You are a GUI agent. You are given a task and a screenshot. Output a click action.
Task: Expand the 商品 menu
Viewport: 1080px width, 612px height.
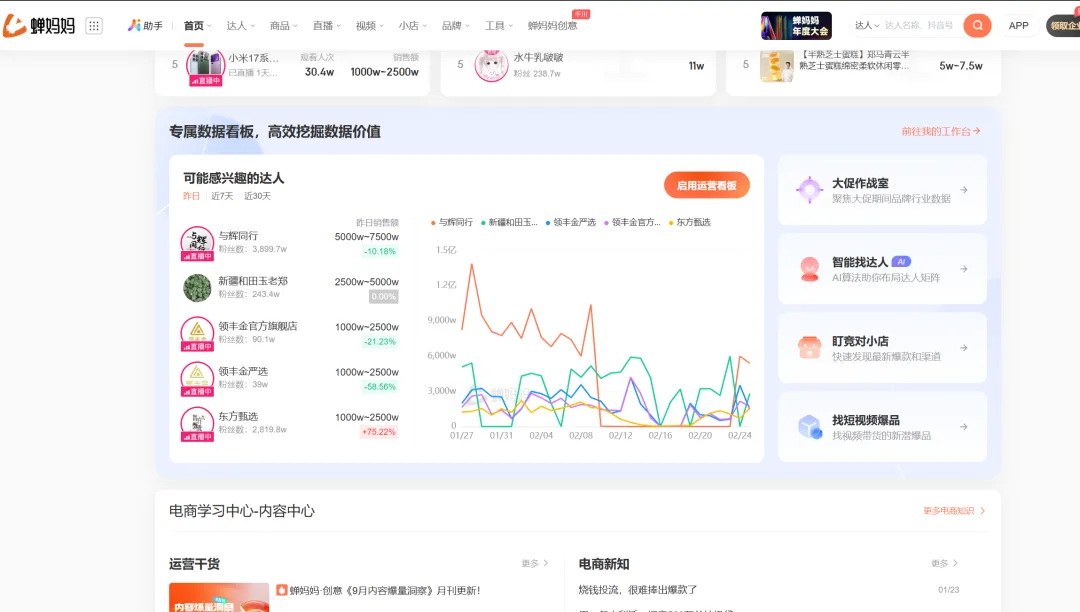coord(283,25)
